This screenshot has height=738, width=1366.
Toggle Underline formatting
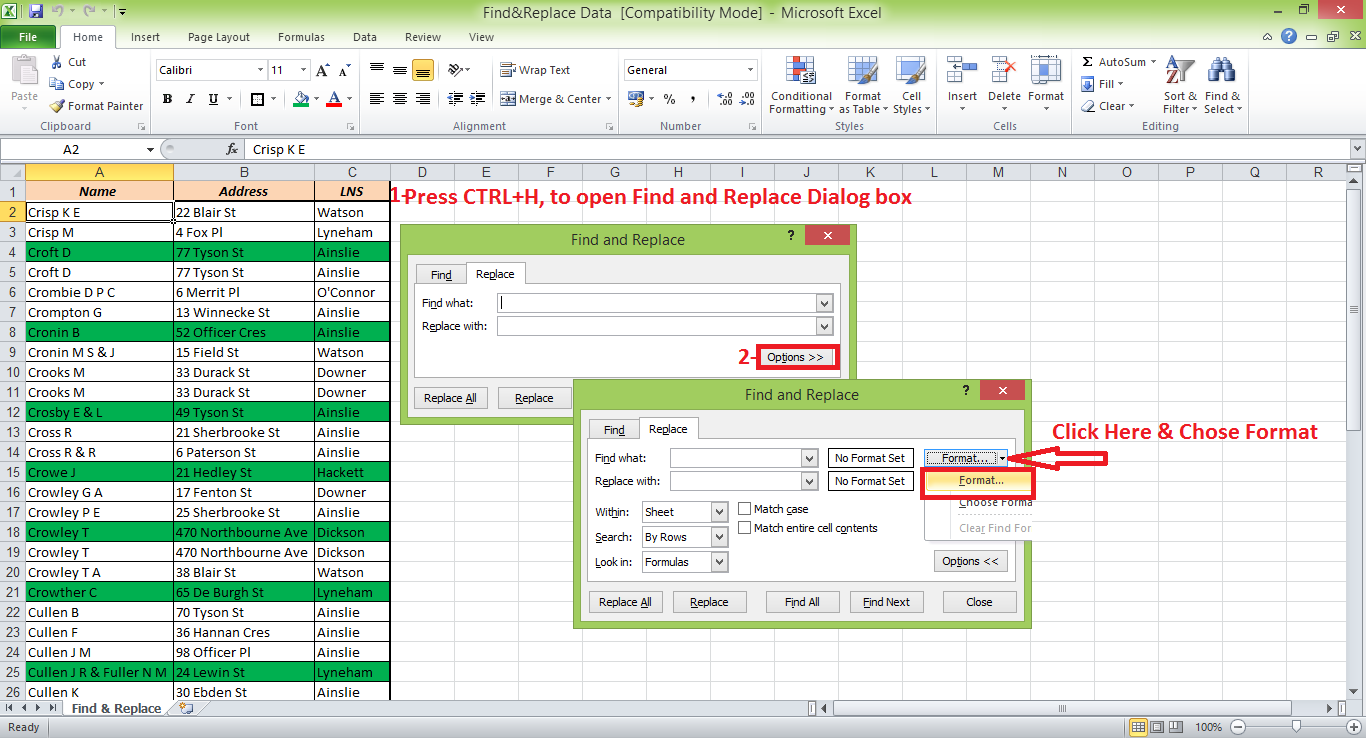point(213,99)
